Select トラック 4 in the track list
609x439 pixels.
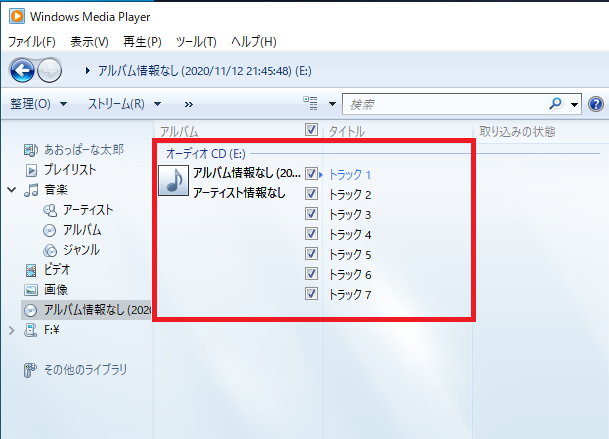tap(350, 235)
